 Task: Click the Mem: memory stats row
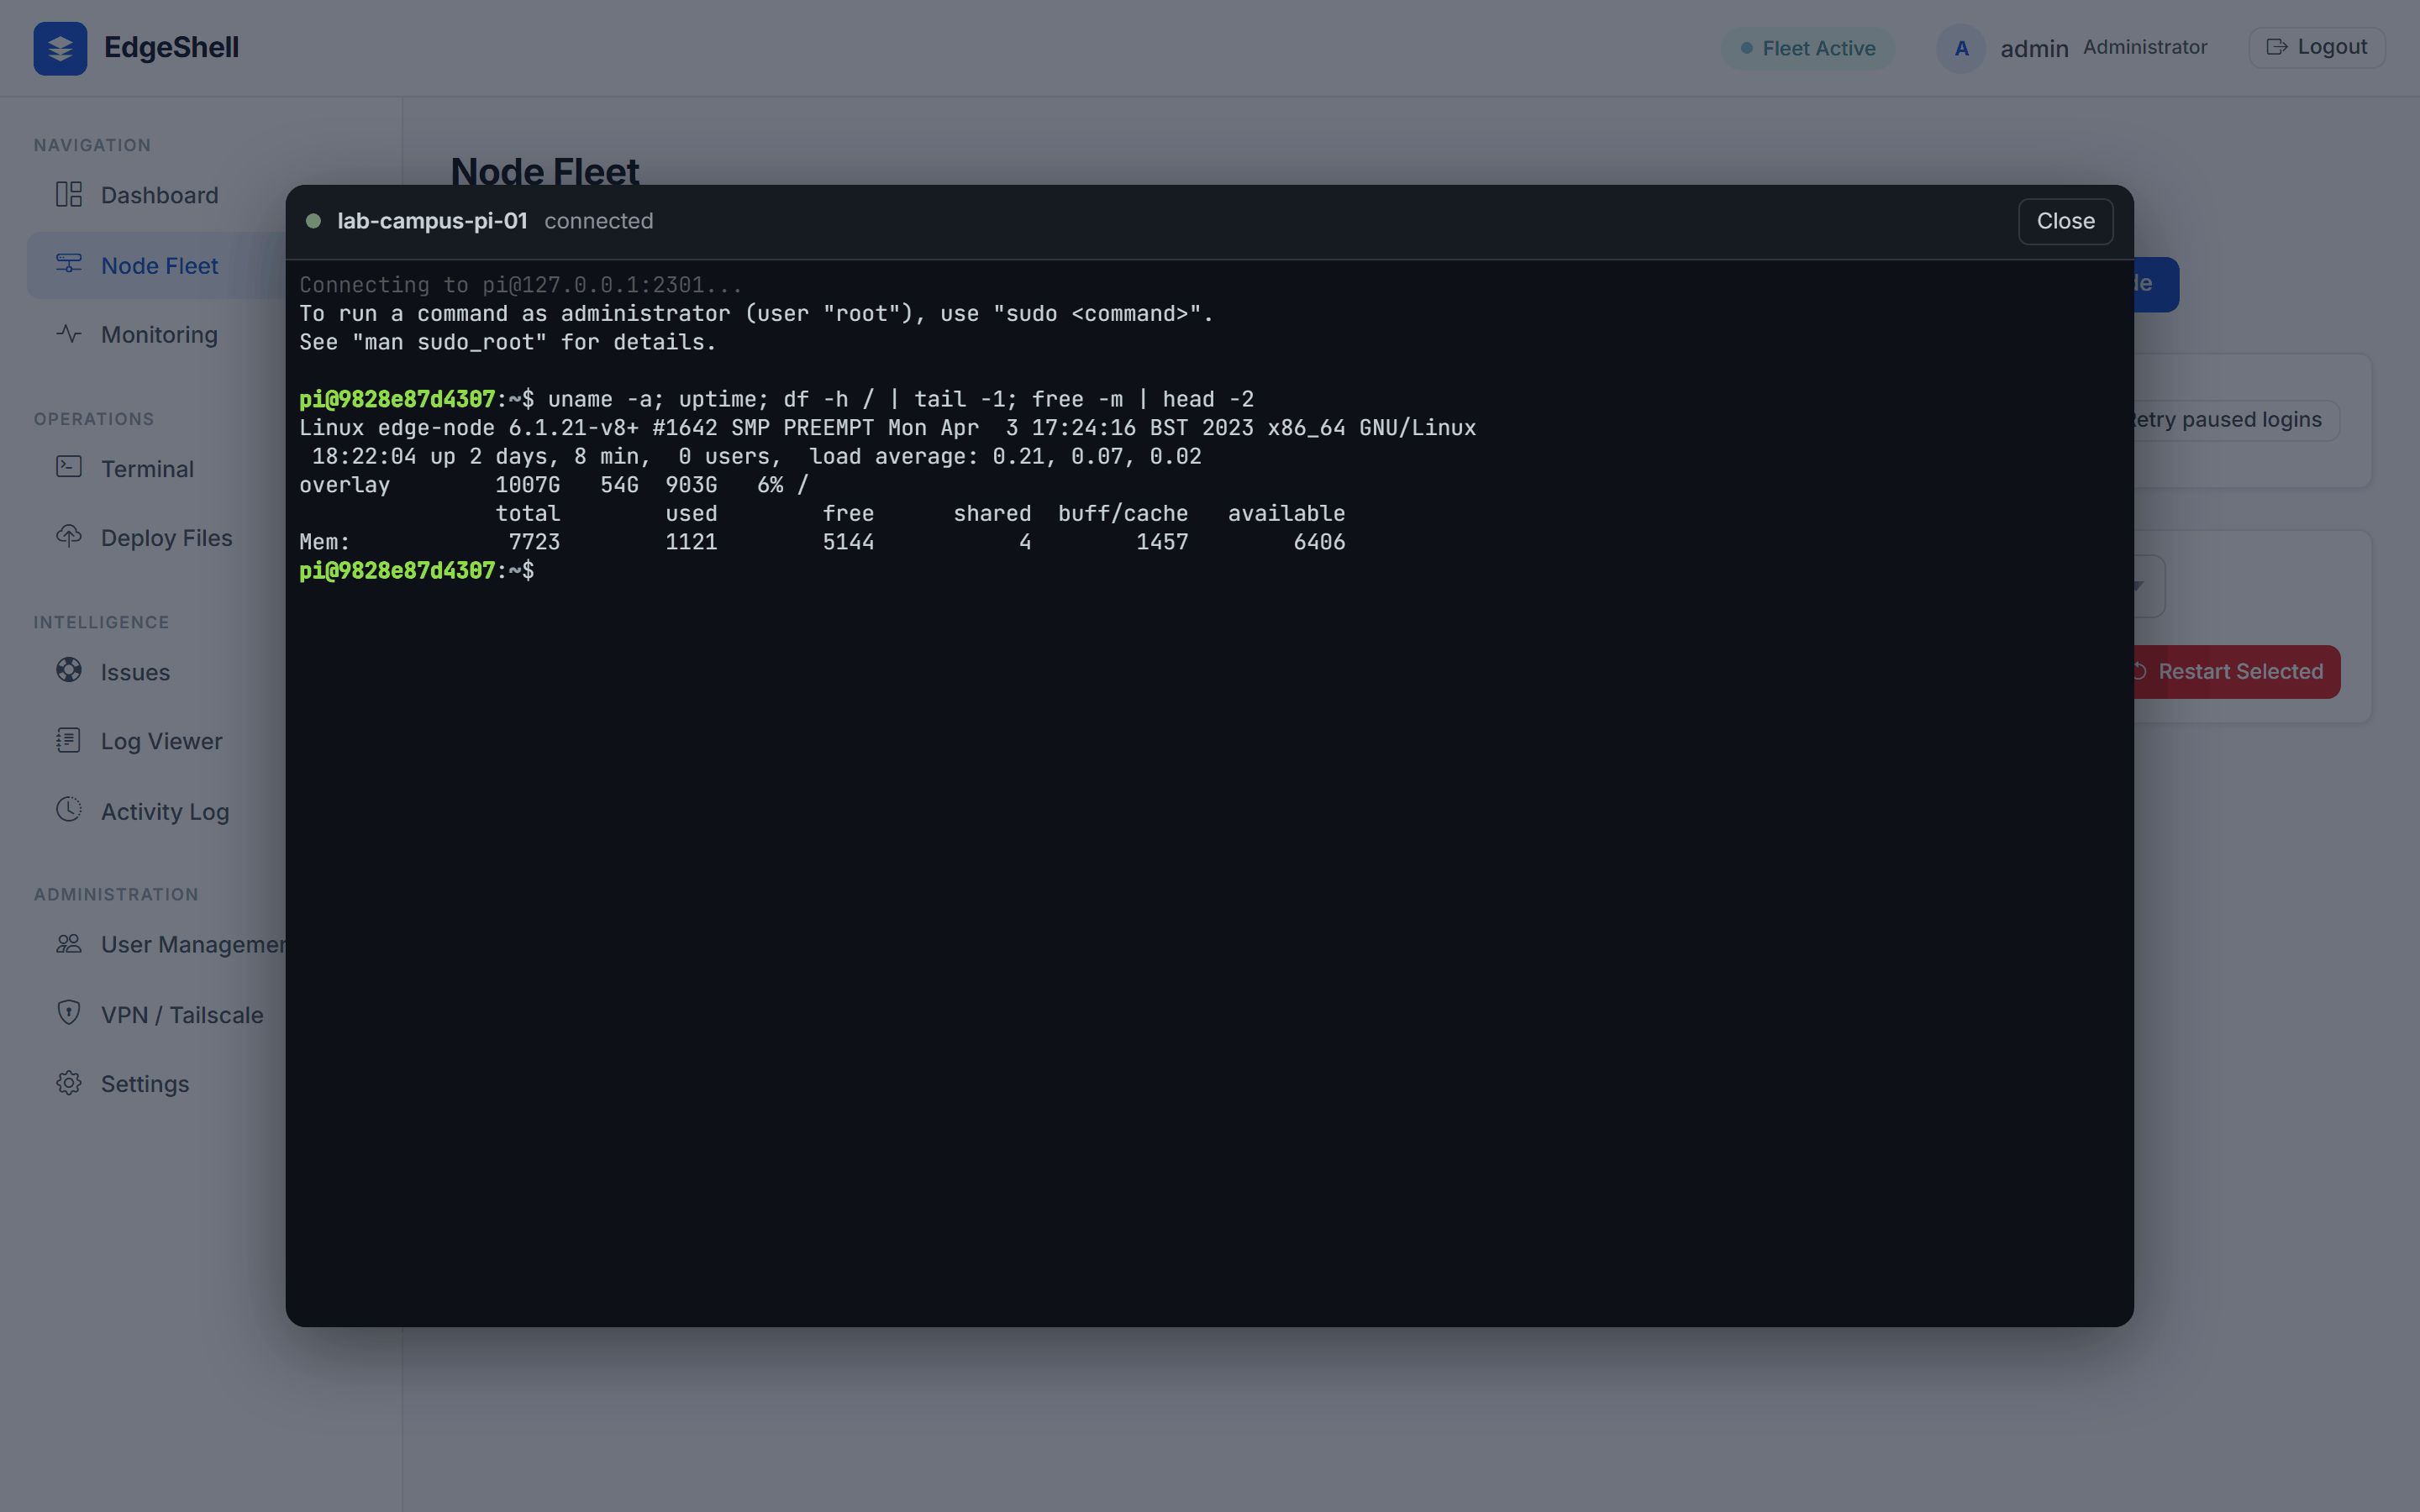pyautogui.click(x=822, y=541)
